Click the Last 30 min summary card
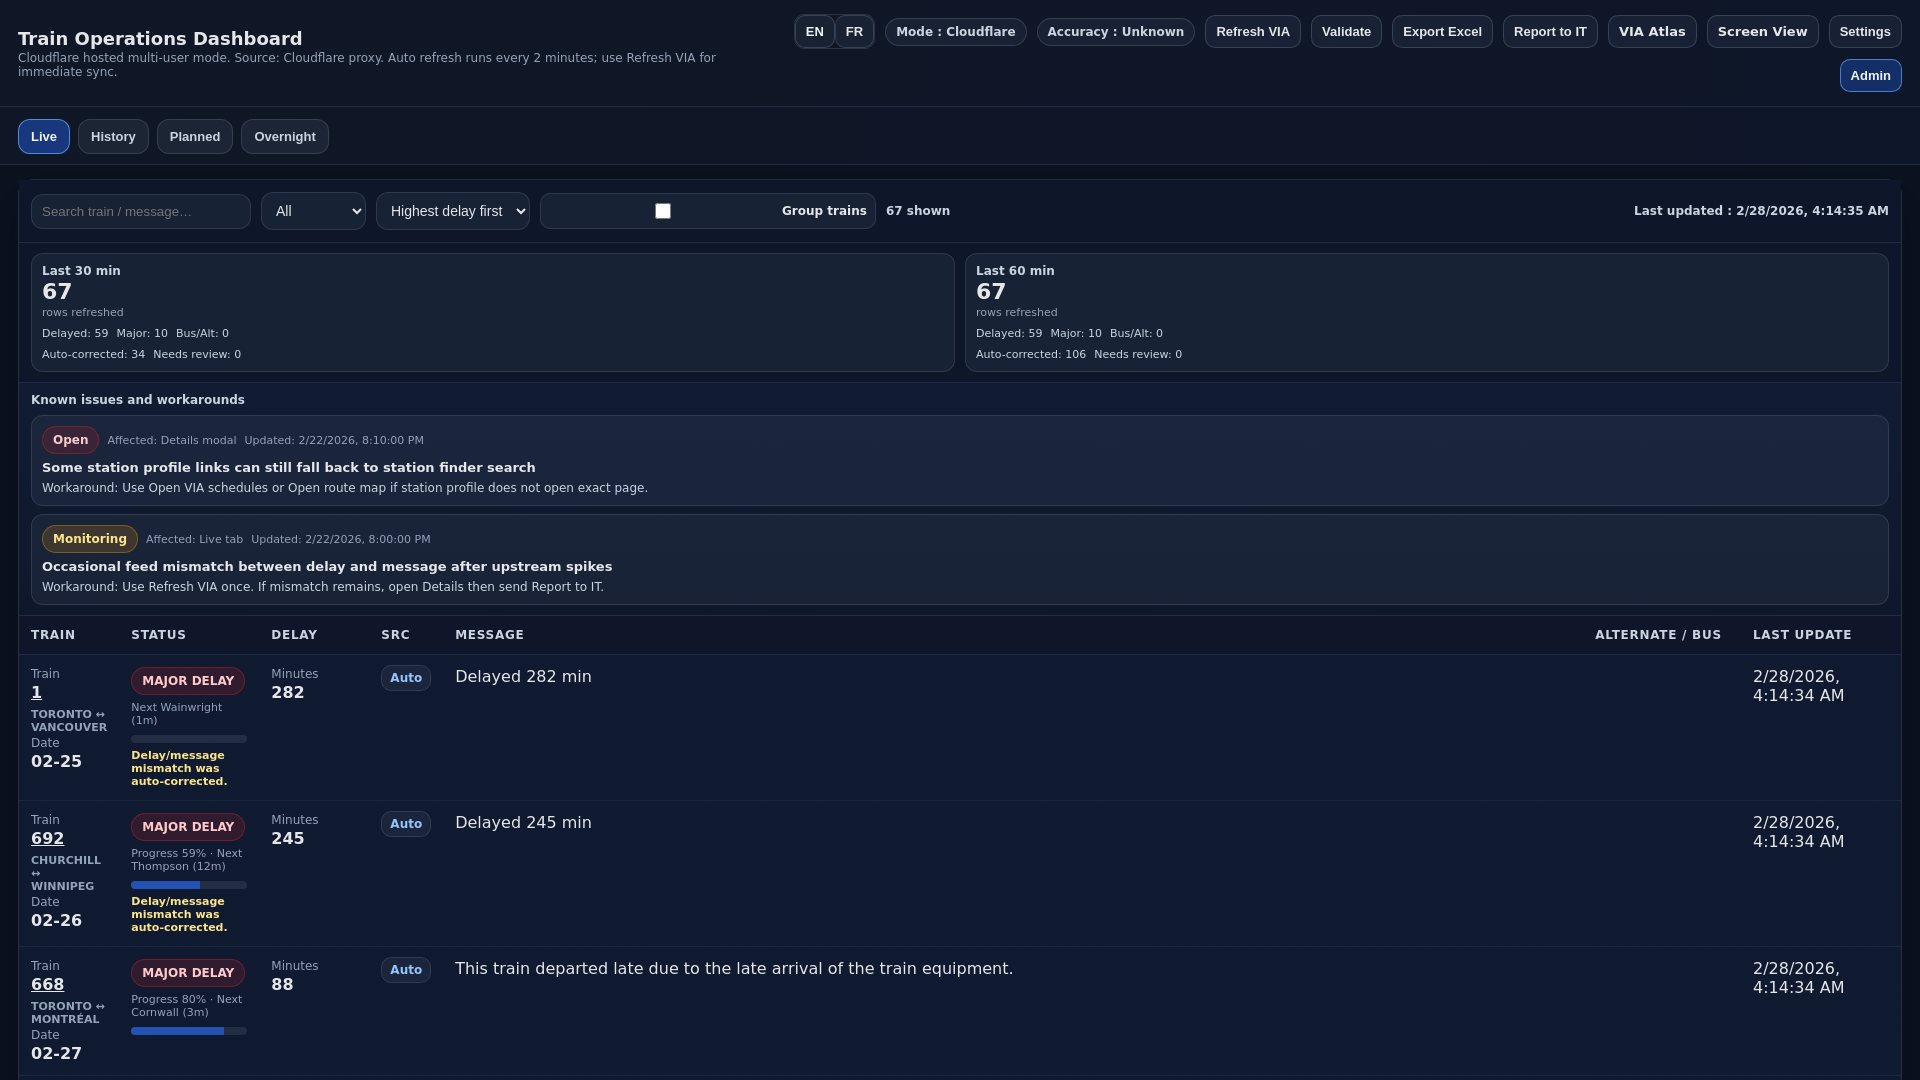Screen dimensions: 1920x1080 coord(493,313)
